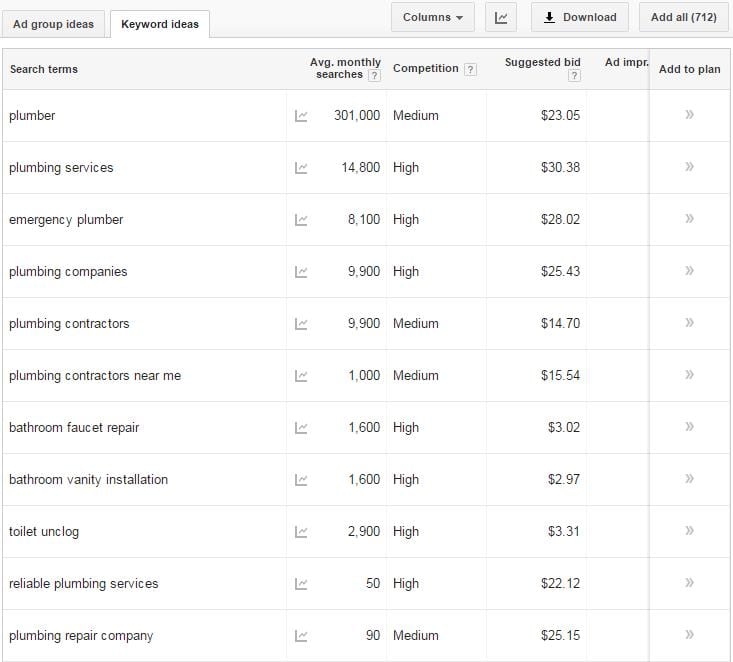This screenshot has width=733, height=662.
Task: Sort by Ad impr. column header
Action: point(626,62)
